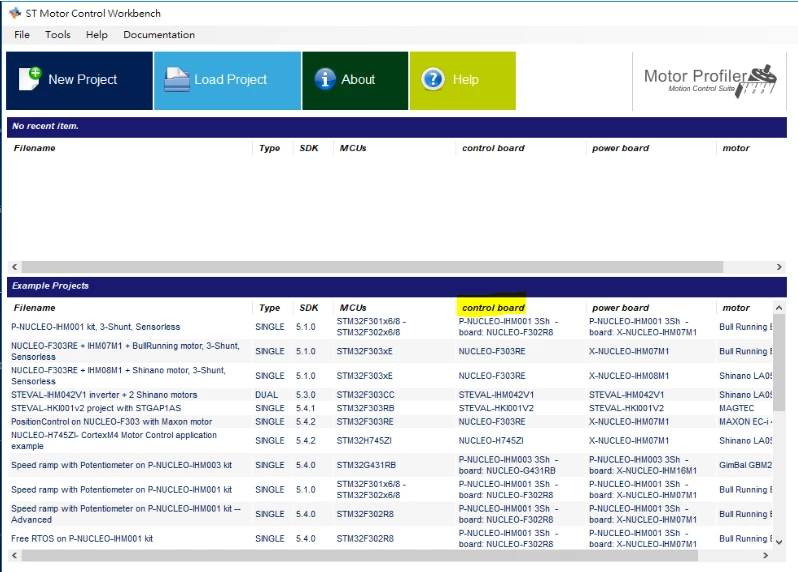Sort example projects by SDK header
798x572 pixels.
click(x=309, y=308)
